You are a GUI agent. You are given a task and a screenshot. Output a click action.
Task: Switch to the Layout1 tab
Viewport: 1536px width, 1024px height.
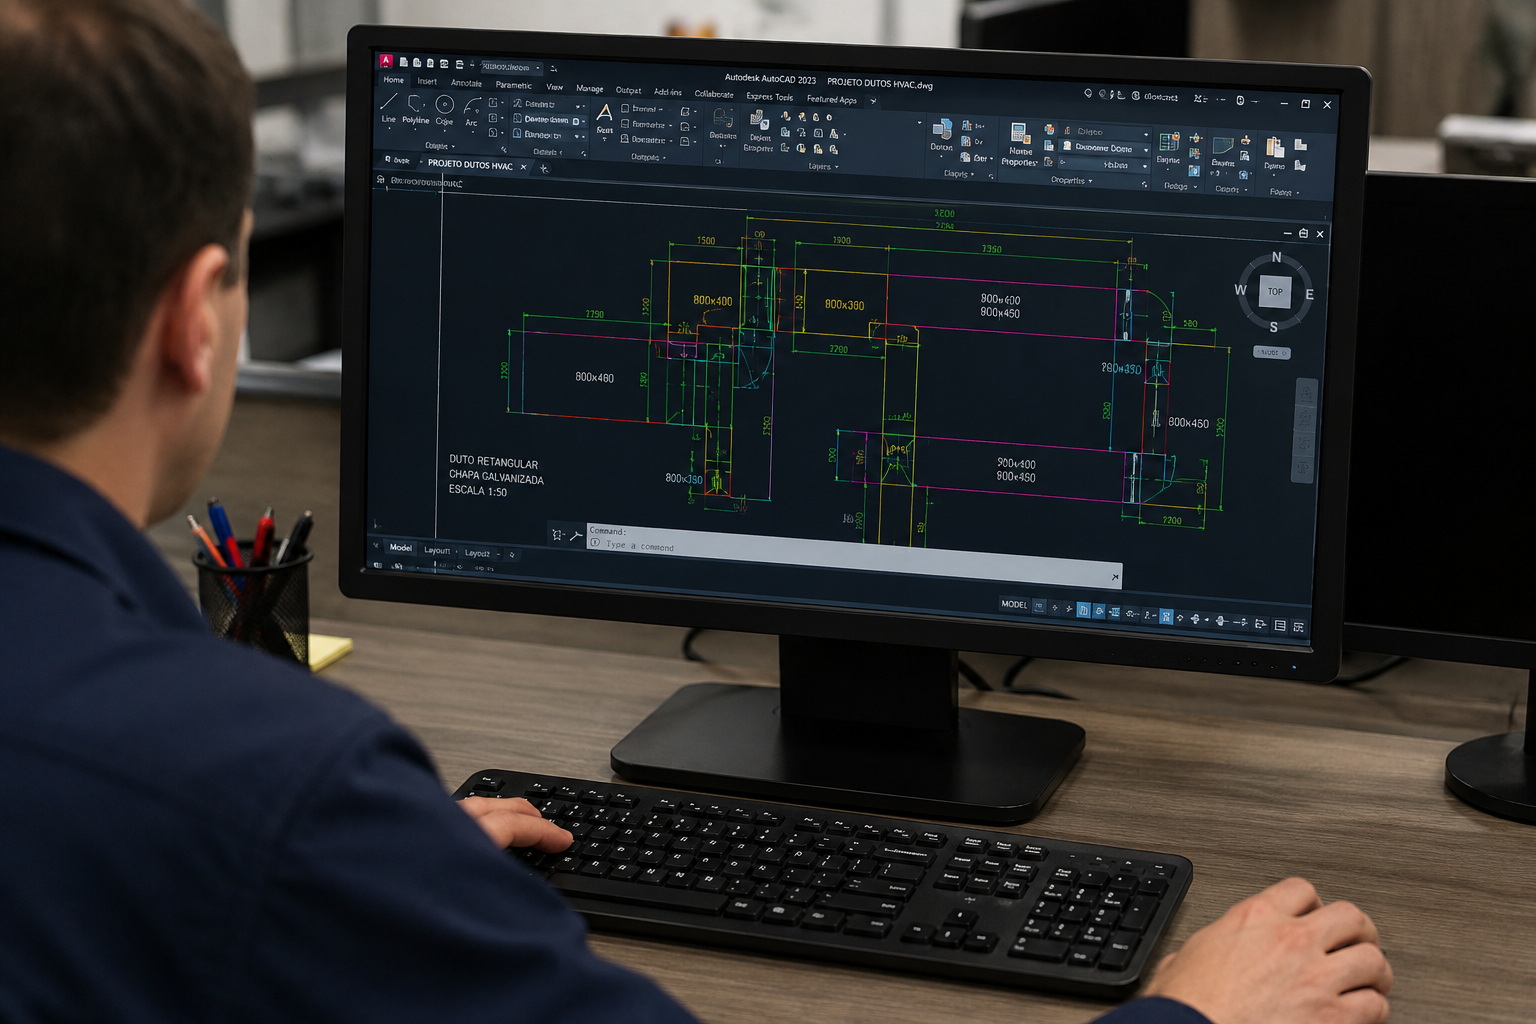437,550
